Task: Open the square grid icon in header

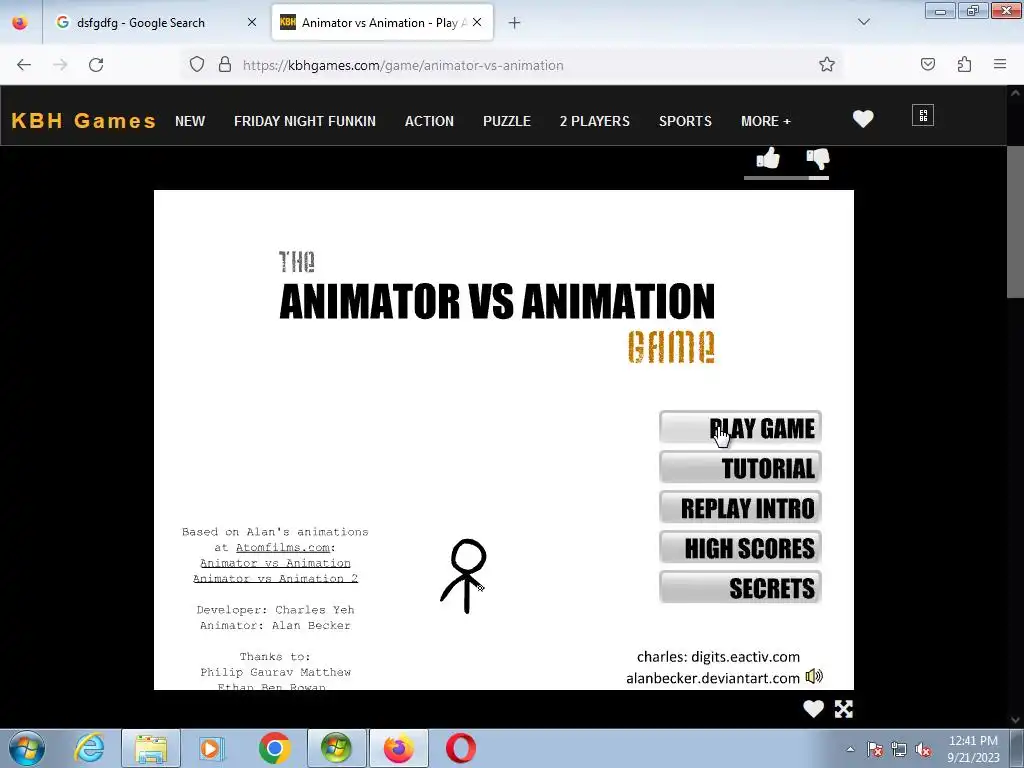Action: click(x=923, y=116)
